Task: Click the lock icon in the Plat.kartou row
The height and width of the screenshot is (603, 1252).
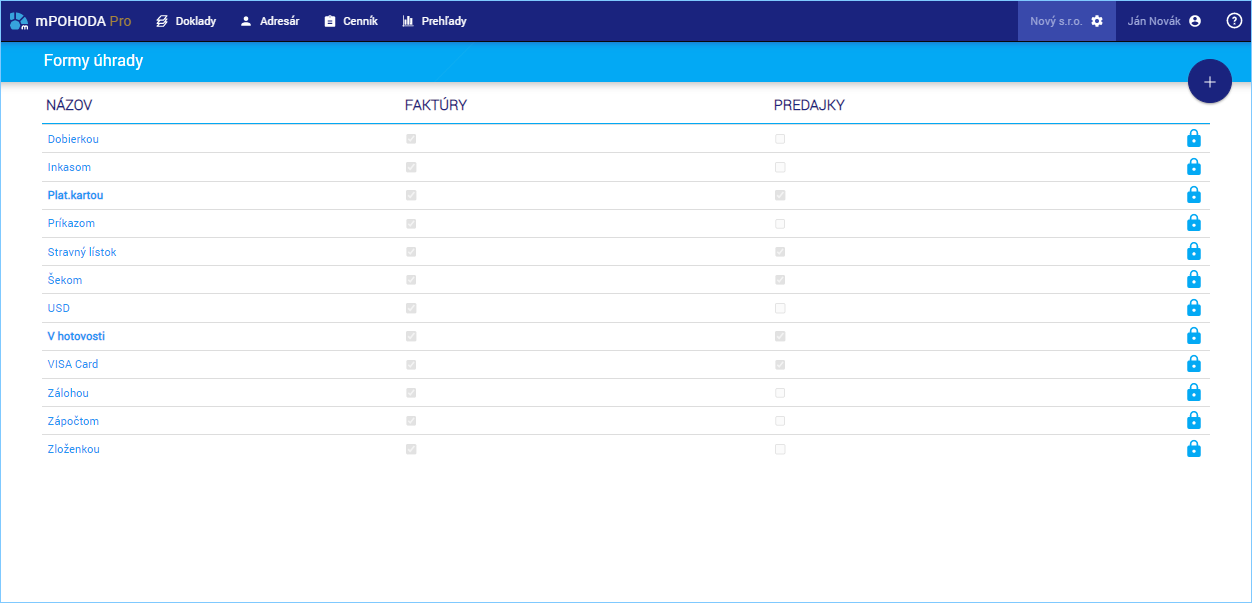Action: 1193,194
